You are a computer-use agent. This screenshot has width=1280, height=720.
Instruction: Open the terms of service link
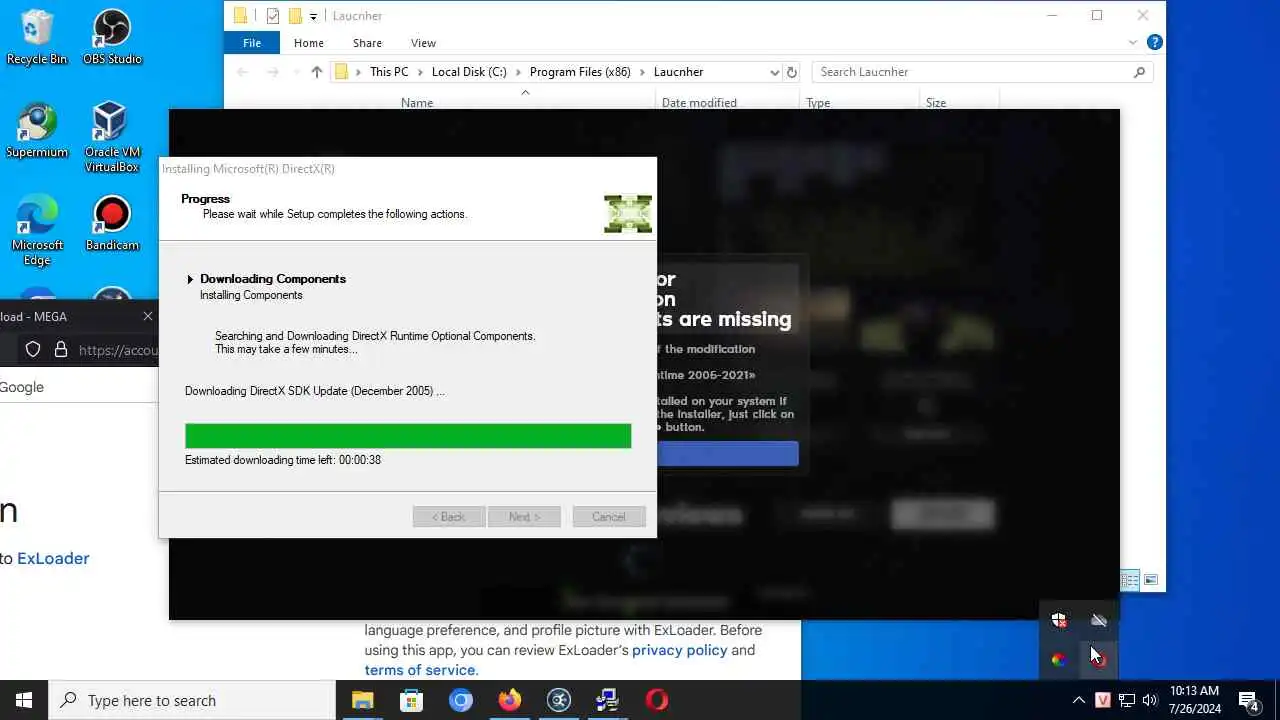tap(421, 670)
